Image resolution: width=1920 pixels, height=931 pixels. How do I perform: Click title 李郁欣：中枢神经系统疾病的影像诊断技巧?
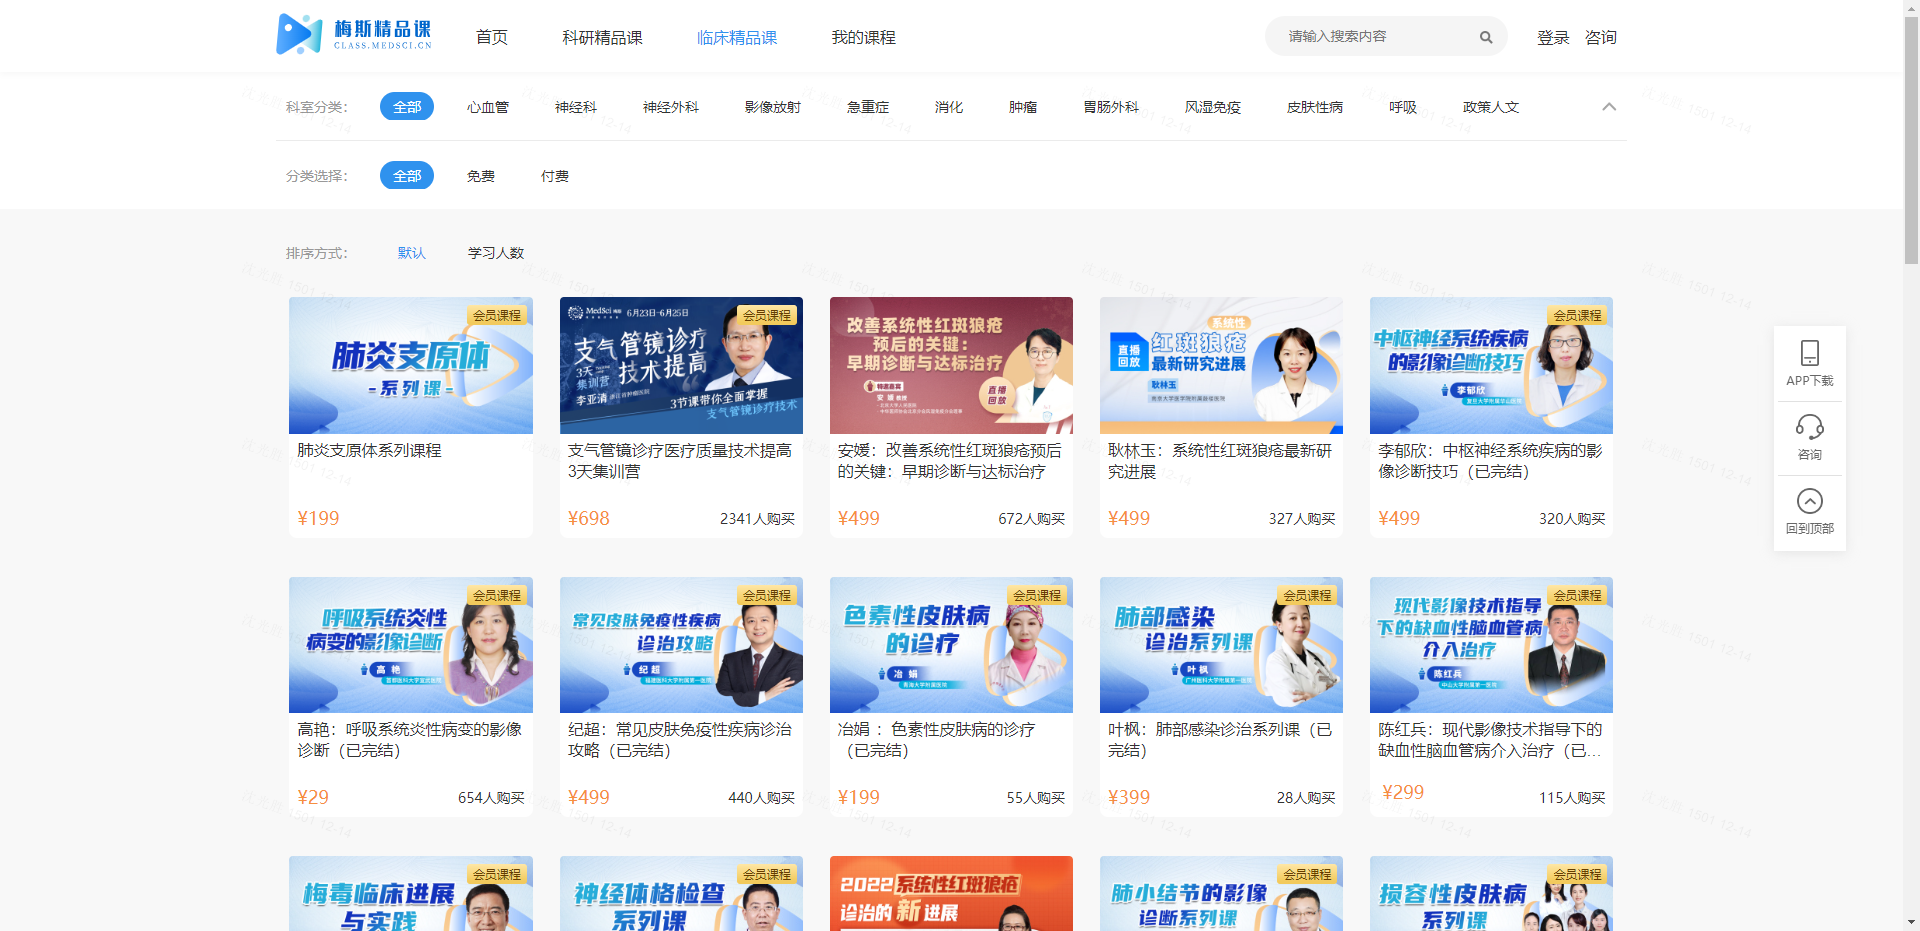[1490, 461]
